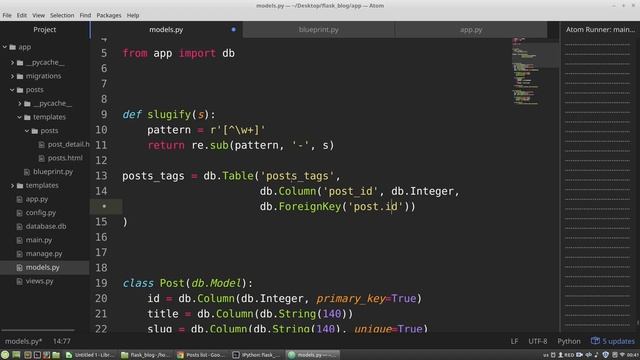This screenshot has width=640, height=360.
Task: Change the Python grammar selector
Action: 569,341
